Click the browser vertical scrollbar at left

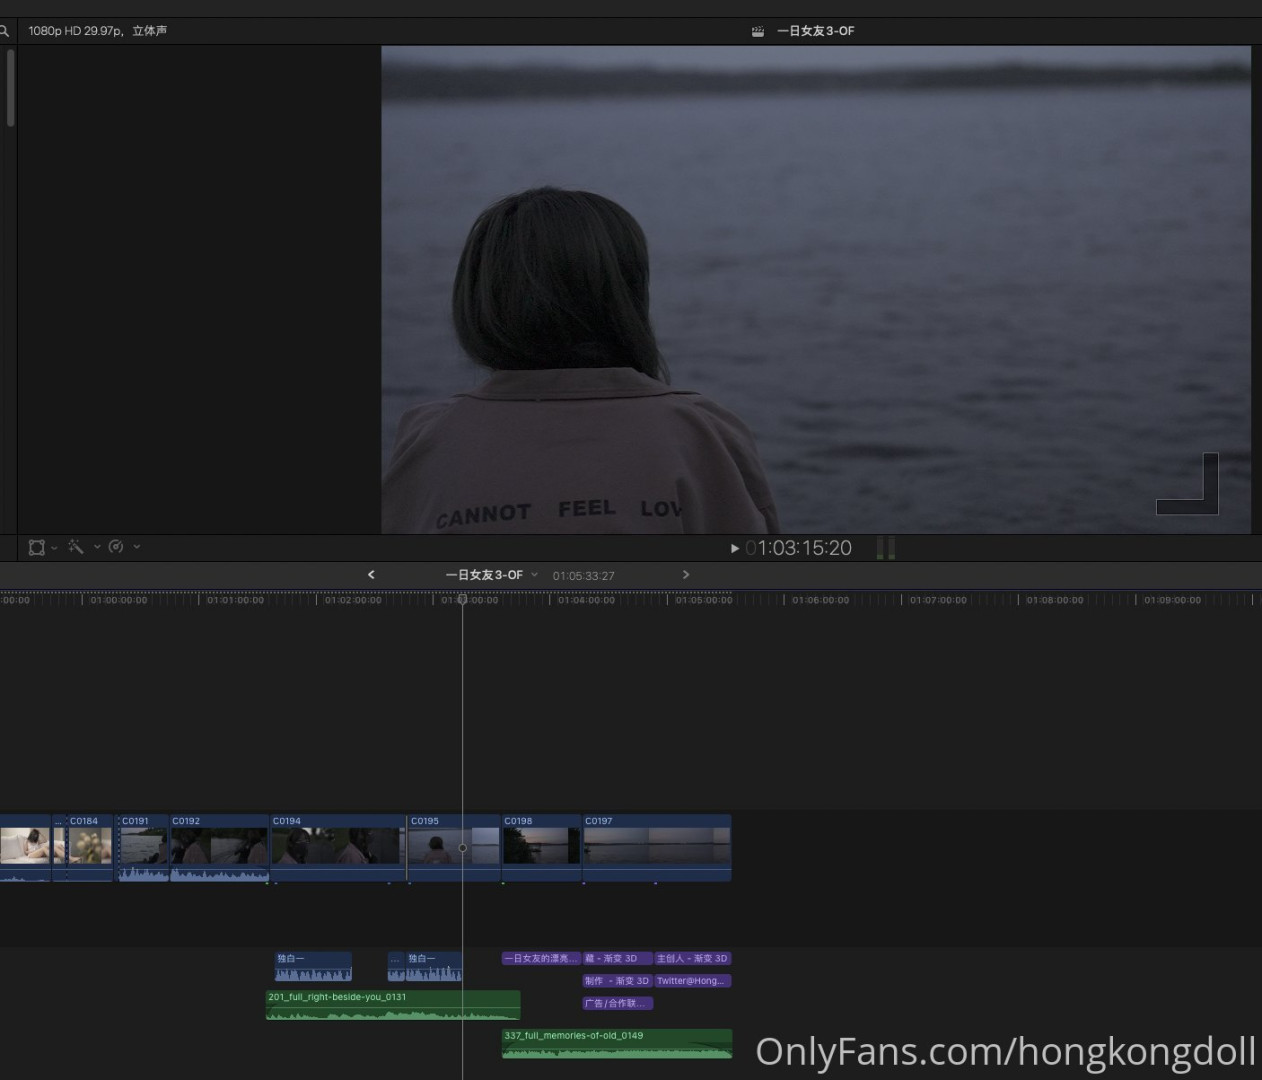click(10, 88)
